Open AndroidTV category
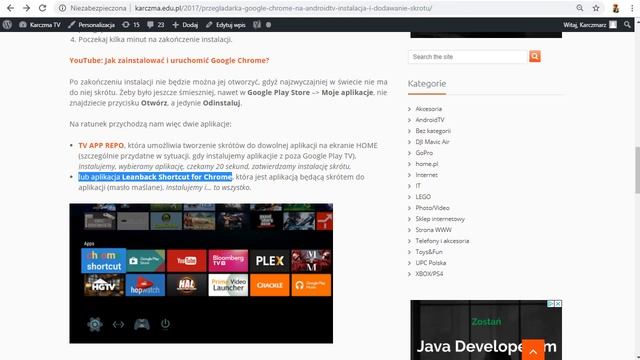640x360 pixels. (430, 120)
